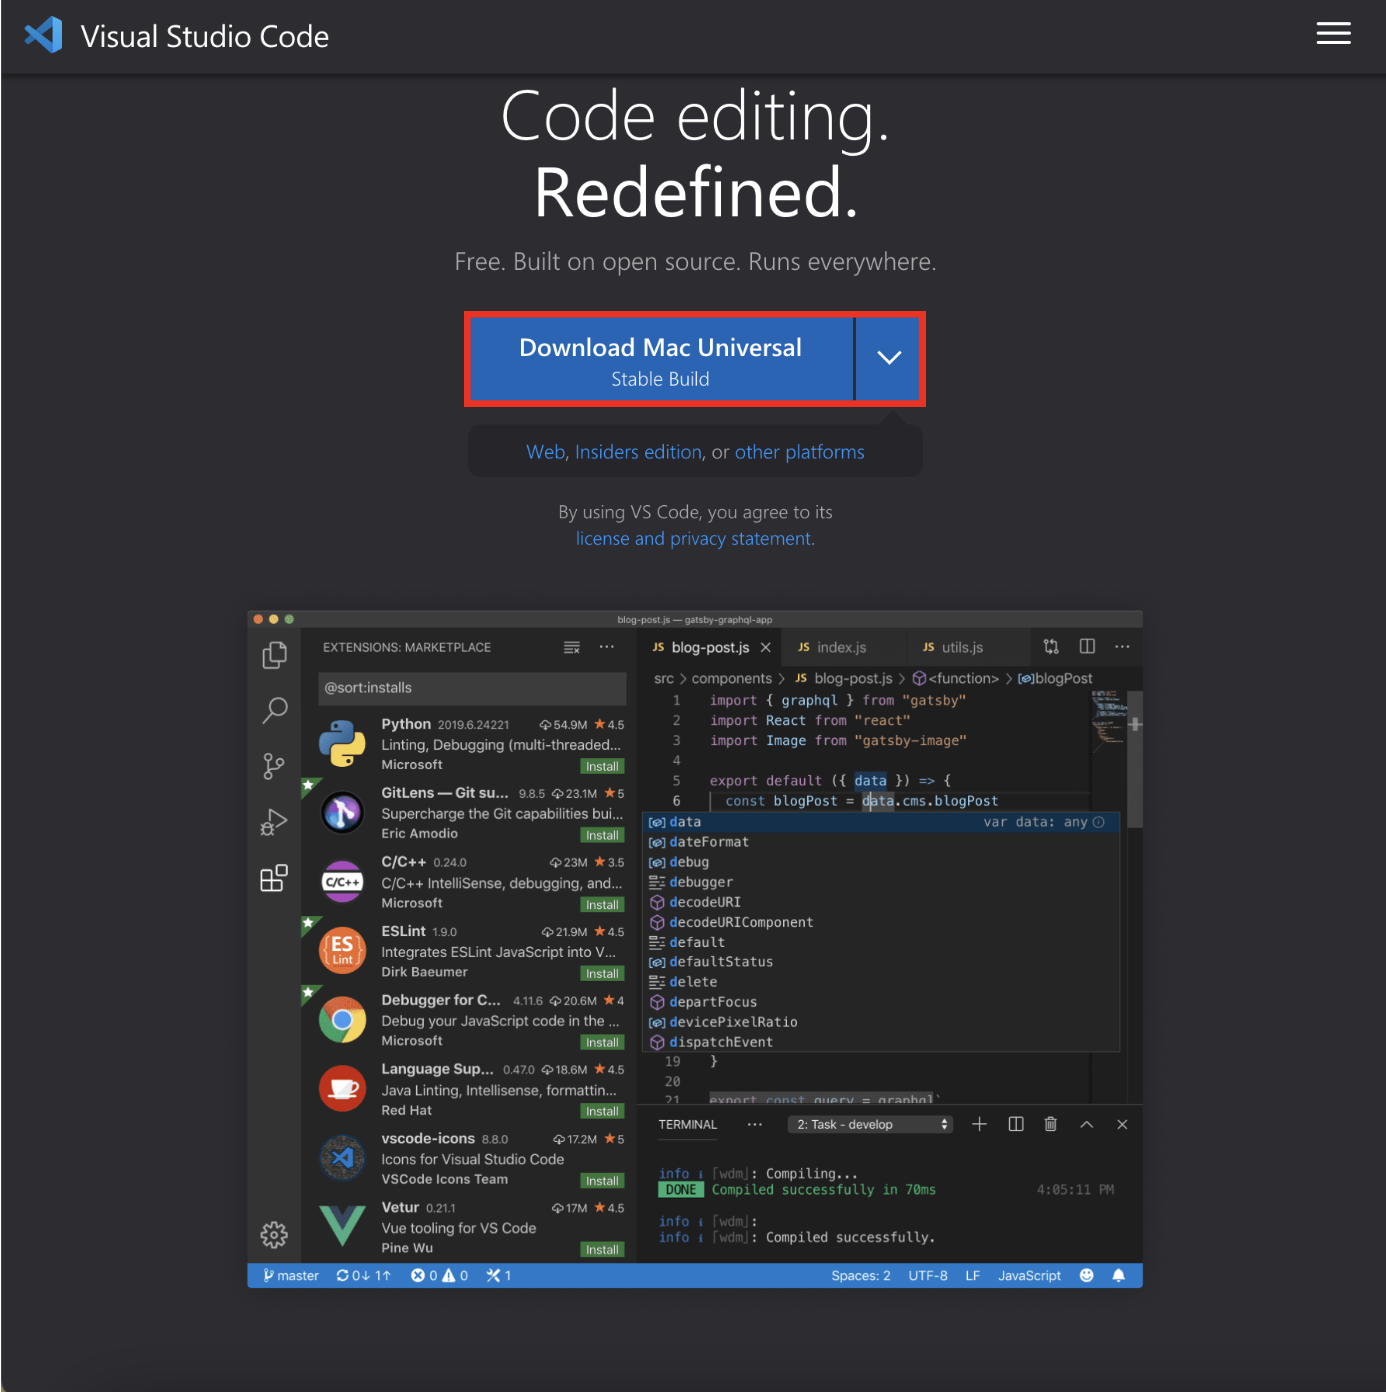Image resolution: width=1386 pixels, height=1392 pixels.
Task: Click the Split Editor icon
Action: (1087, 646)
